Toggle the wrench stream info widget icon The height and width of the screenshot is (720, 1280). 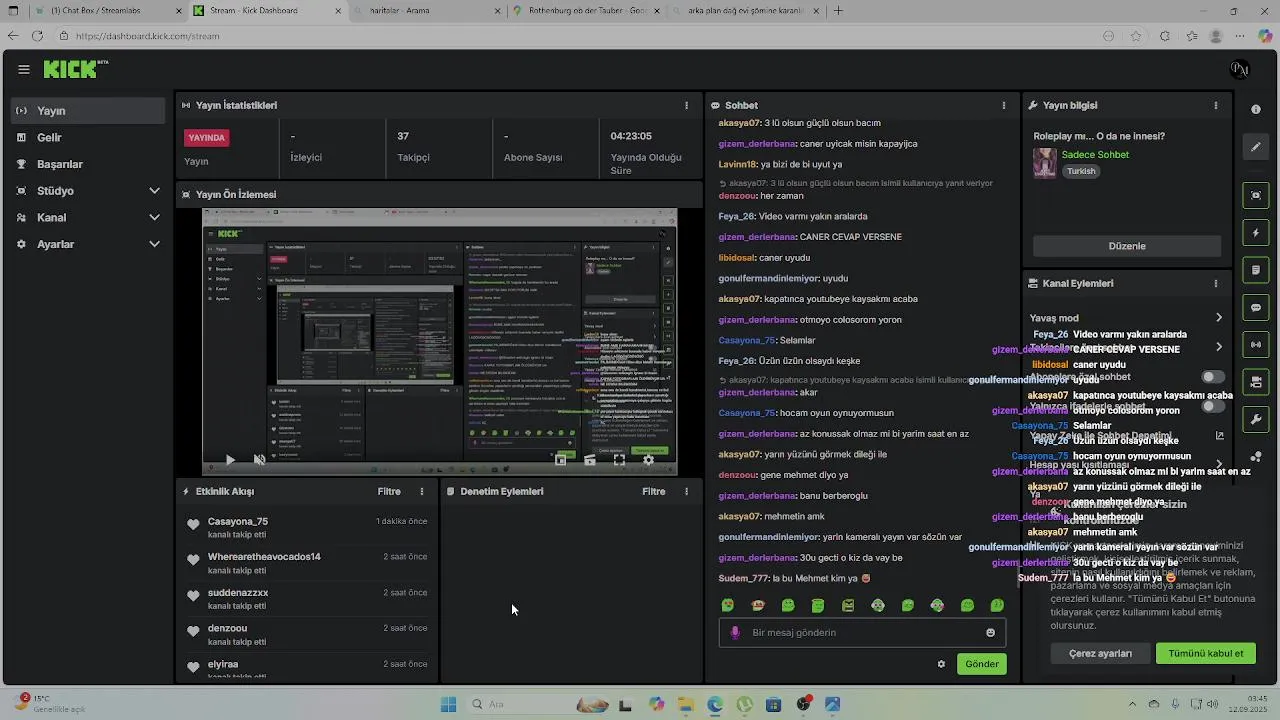[1256, 419]
